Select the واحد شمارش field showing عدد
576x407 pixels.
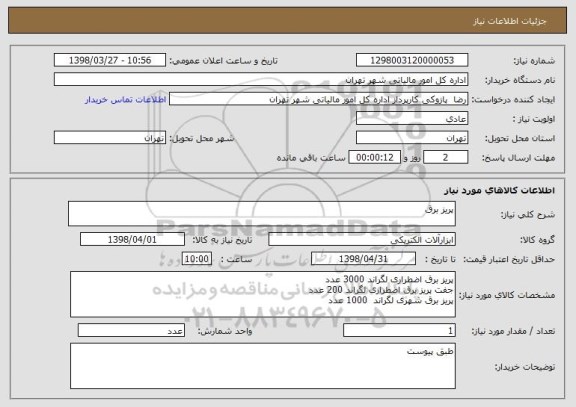click(x=131, y=330)
